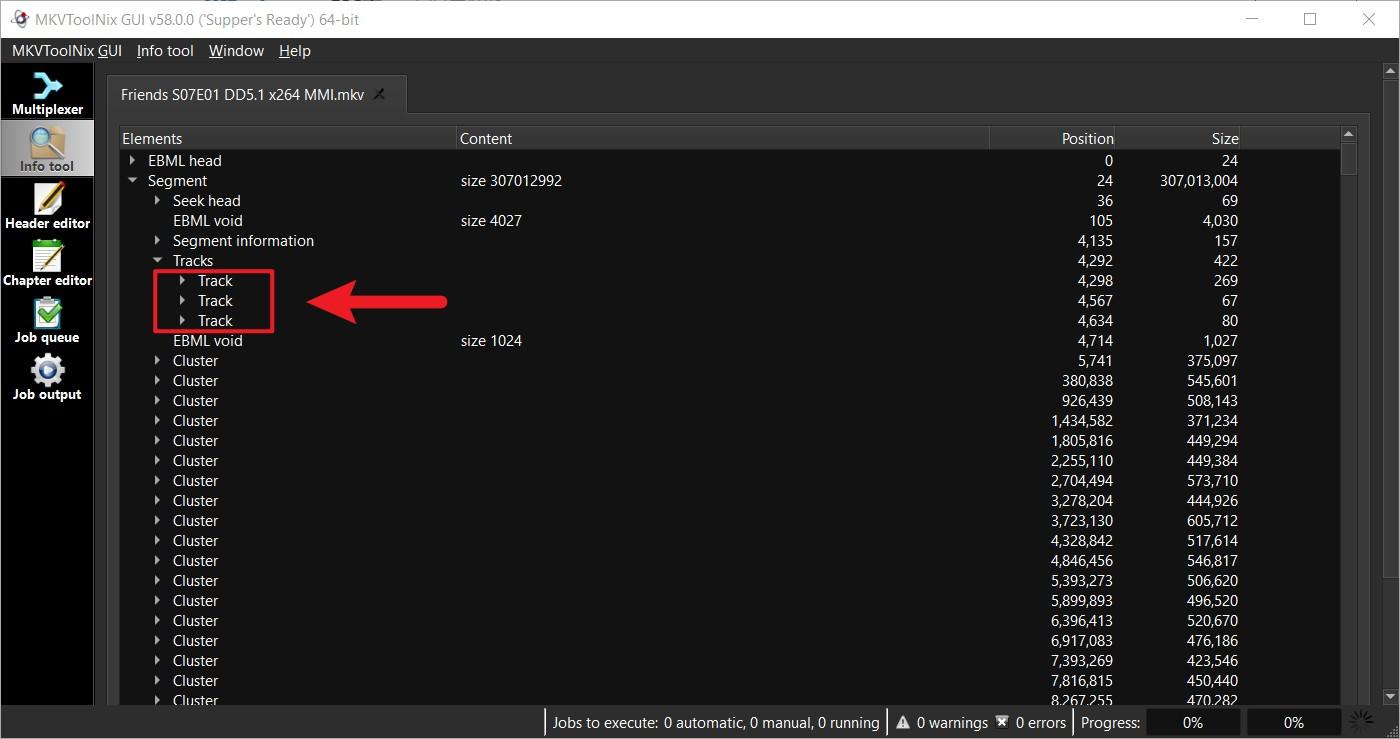This screenshot has width=1400, height=739.
Task: Click the errors icon in the status bar
Action: coord(1001,722)
